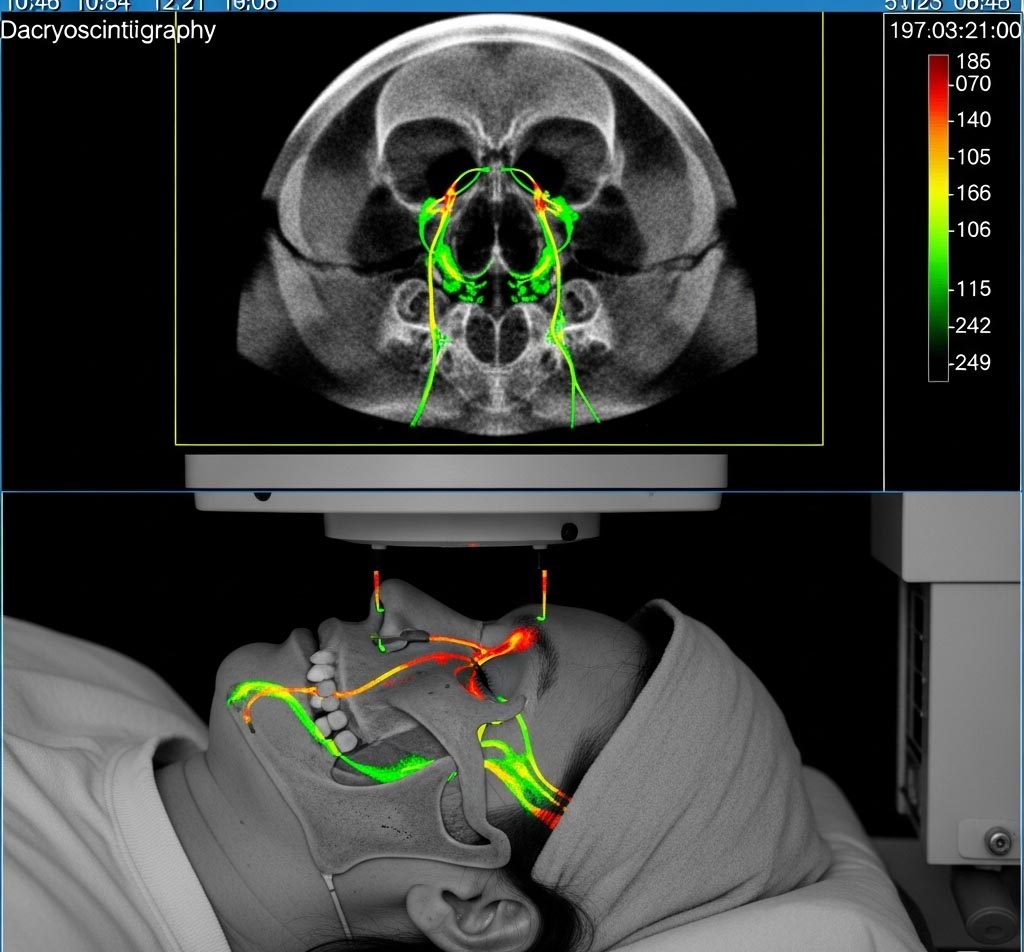Select the 242 tick on color scale
1024x952 pixels.
click(973, 326)
